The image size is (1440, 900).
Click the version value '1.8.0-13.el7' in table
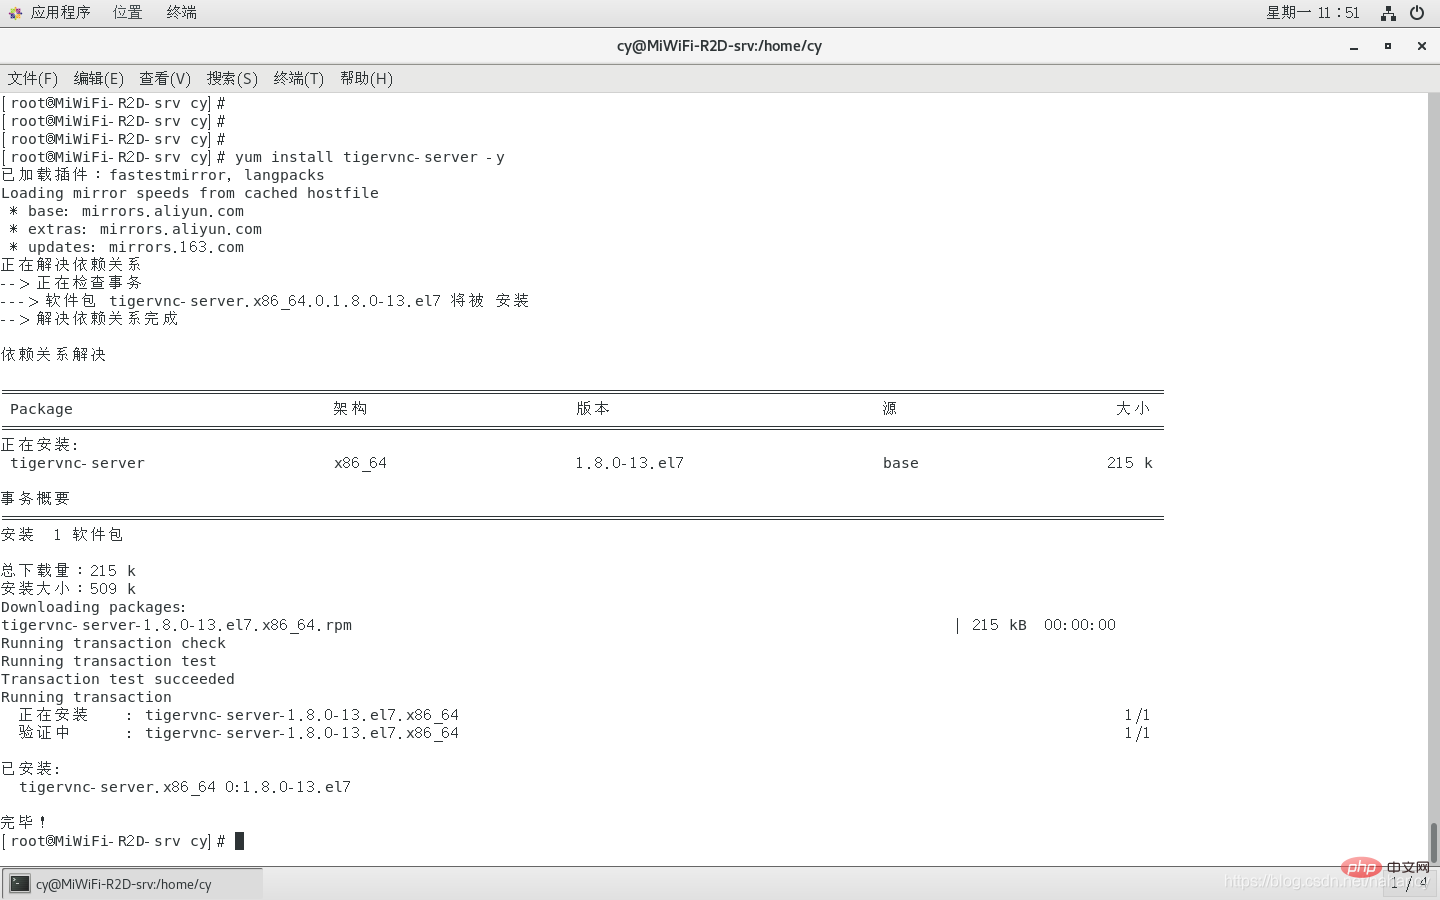tap(629, 463)
